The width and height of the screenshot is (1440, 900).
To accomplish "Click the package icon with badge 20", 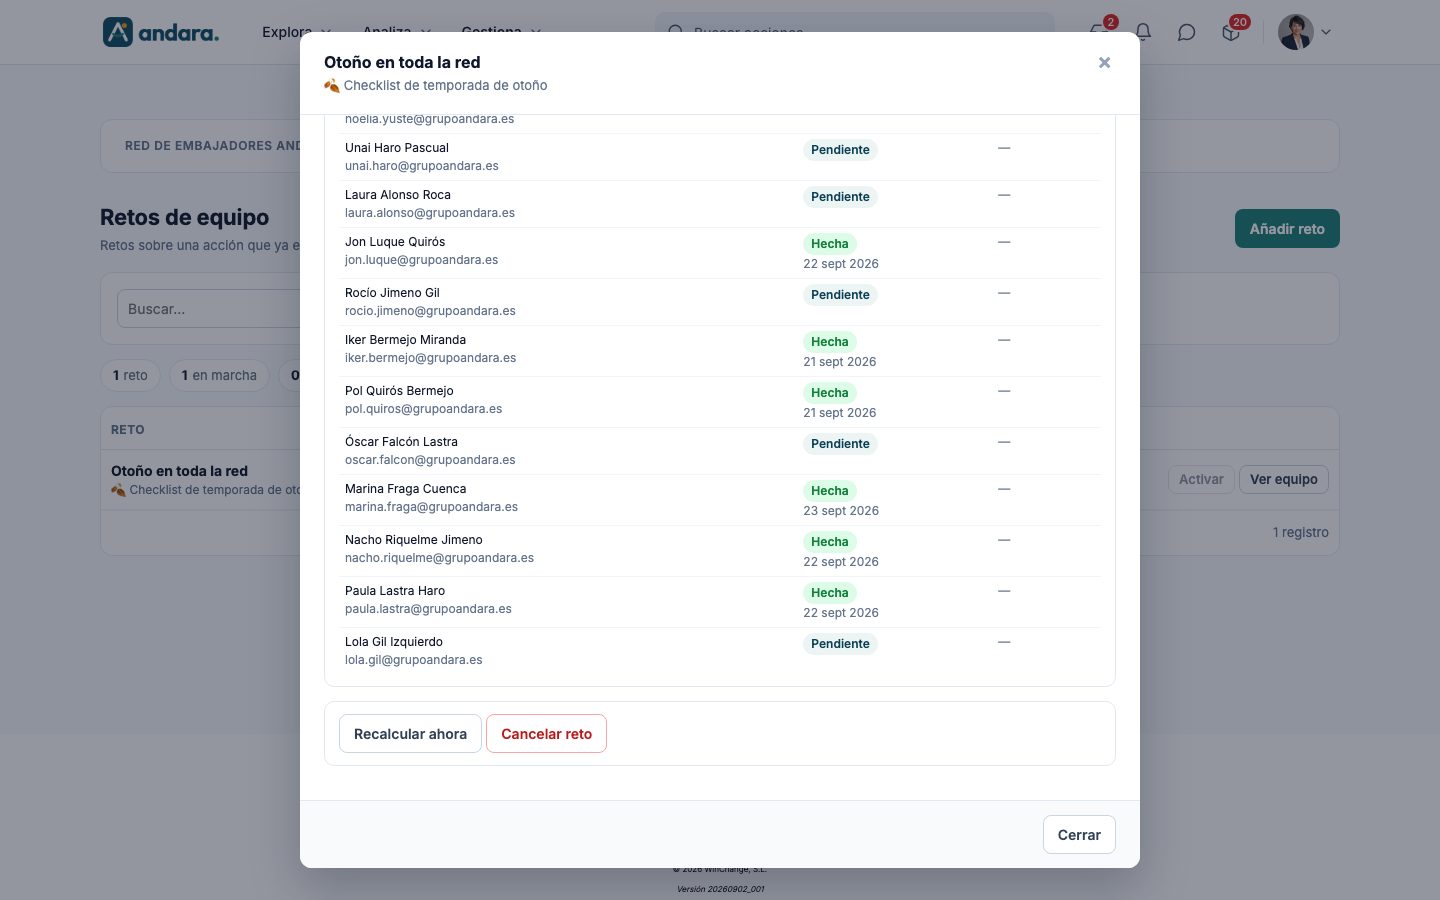I will [x=1231, y=32].
